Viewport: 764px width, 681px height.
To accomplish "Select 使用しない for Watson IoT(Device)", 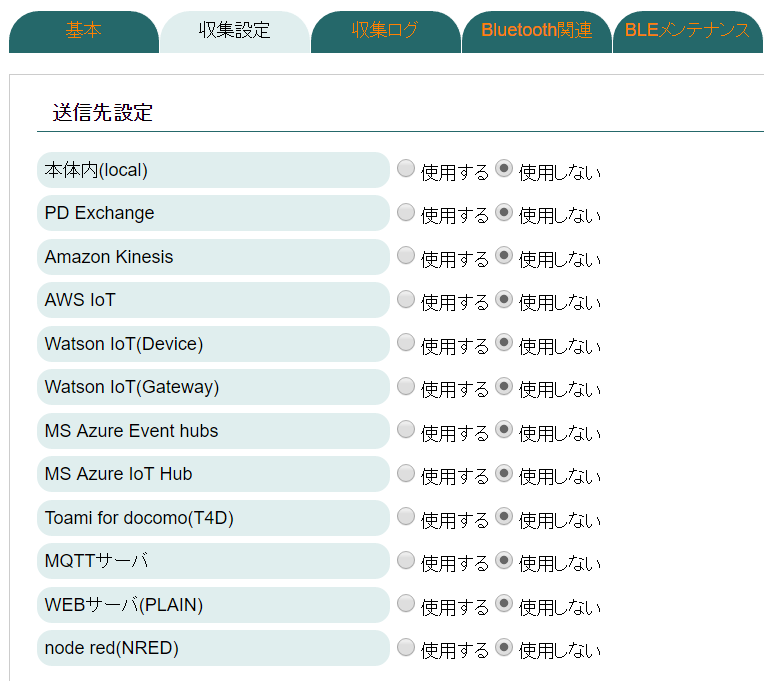I will click(504, 342).
